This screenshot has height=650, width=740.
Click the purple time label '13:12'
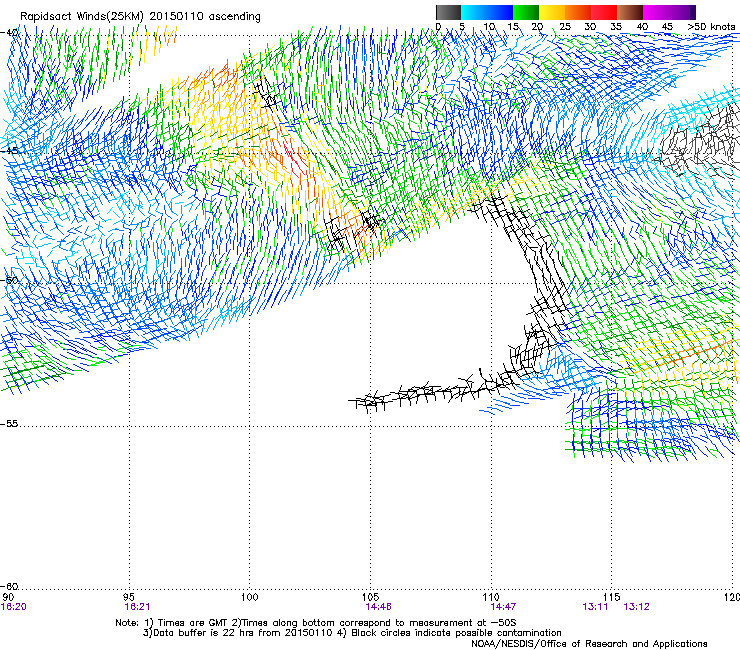point(636,607)
